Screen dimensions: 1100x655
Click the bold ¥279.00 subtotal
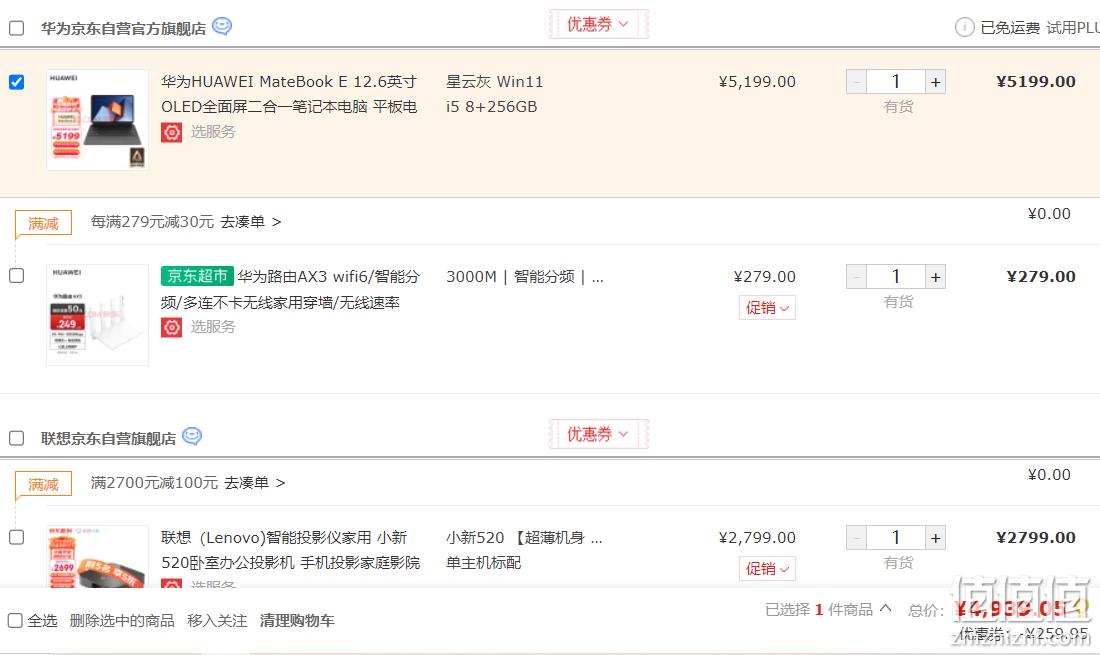pyautogui.click(x=1041, y=277)
